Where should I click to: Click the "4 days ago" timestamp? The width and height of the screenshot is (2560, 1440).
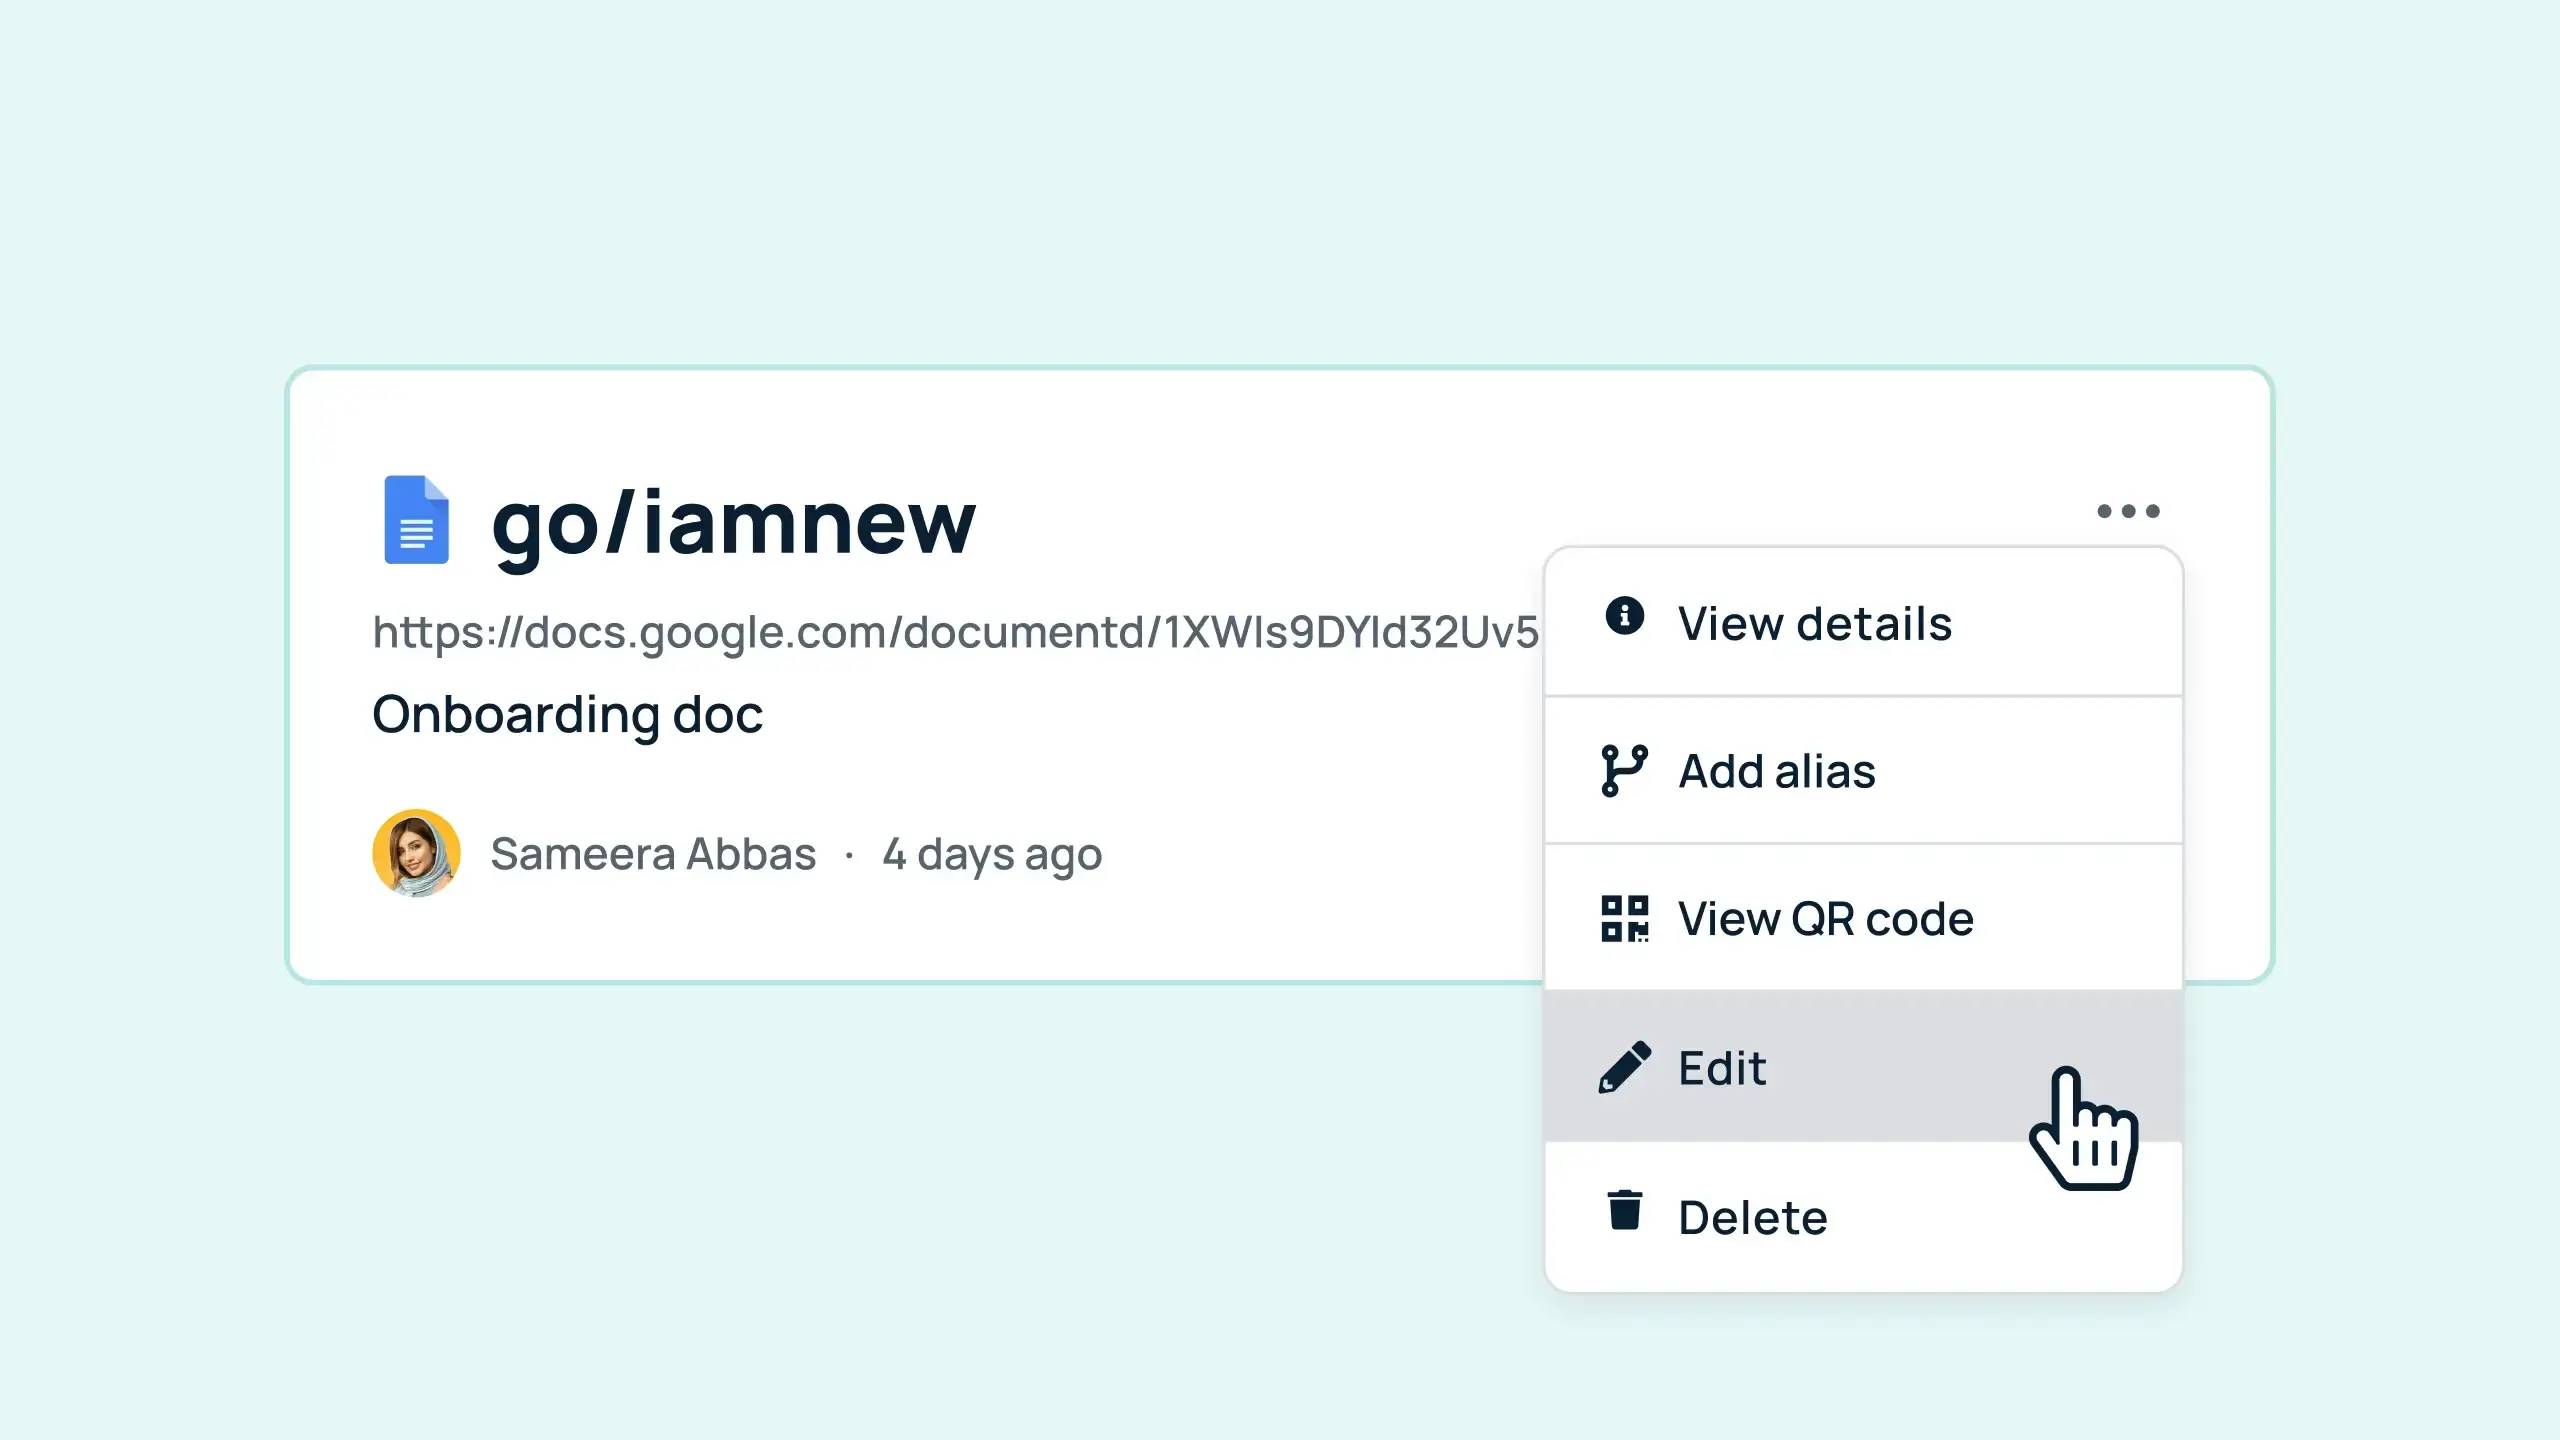coord(991,854)
